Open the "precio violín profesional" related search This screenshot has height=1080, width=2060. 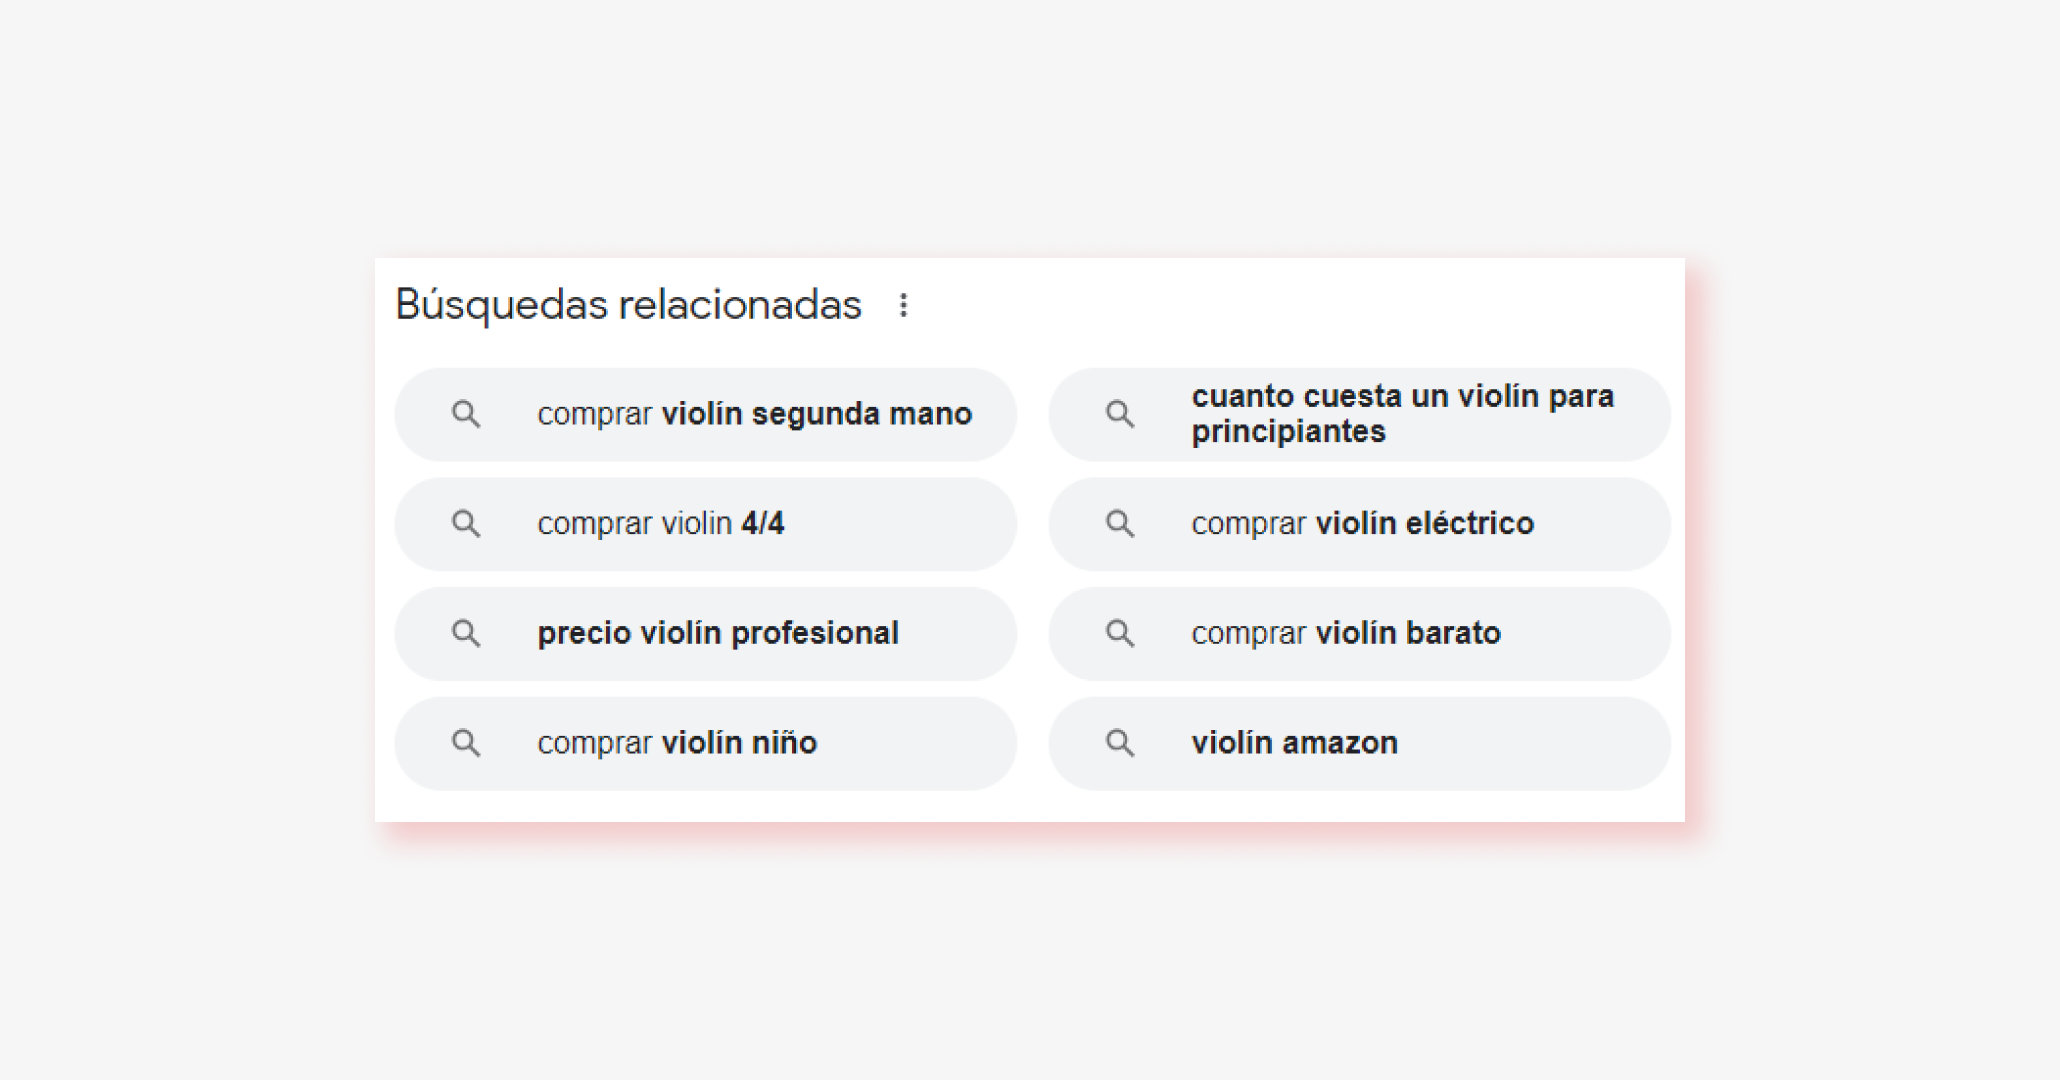point(719,633)
